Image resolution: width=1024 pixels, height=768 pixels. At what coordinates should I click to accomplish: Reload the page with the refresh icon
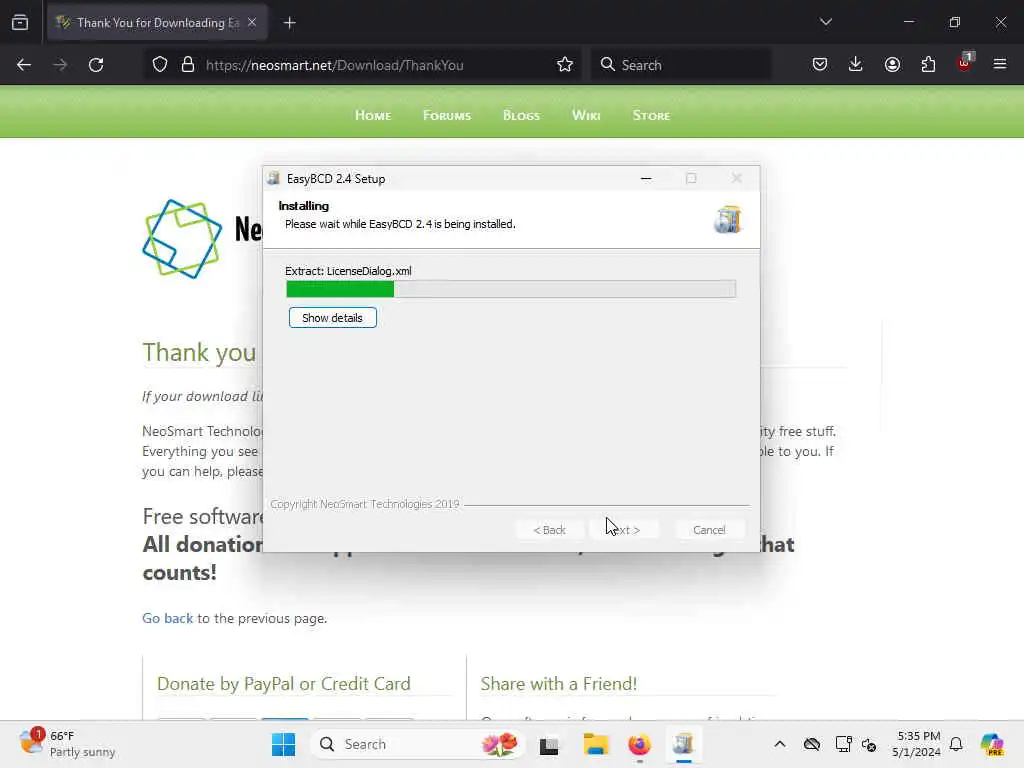pos(96,65)
